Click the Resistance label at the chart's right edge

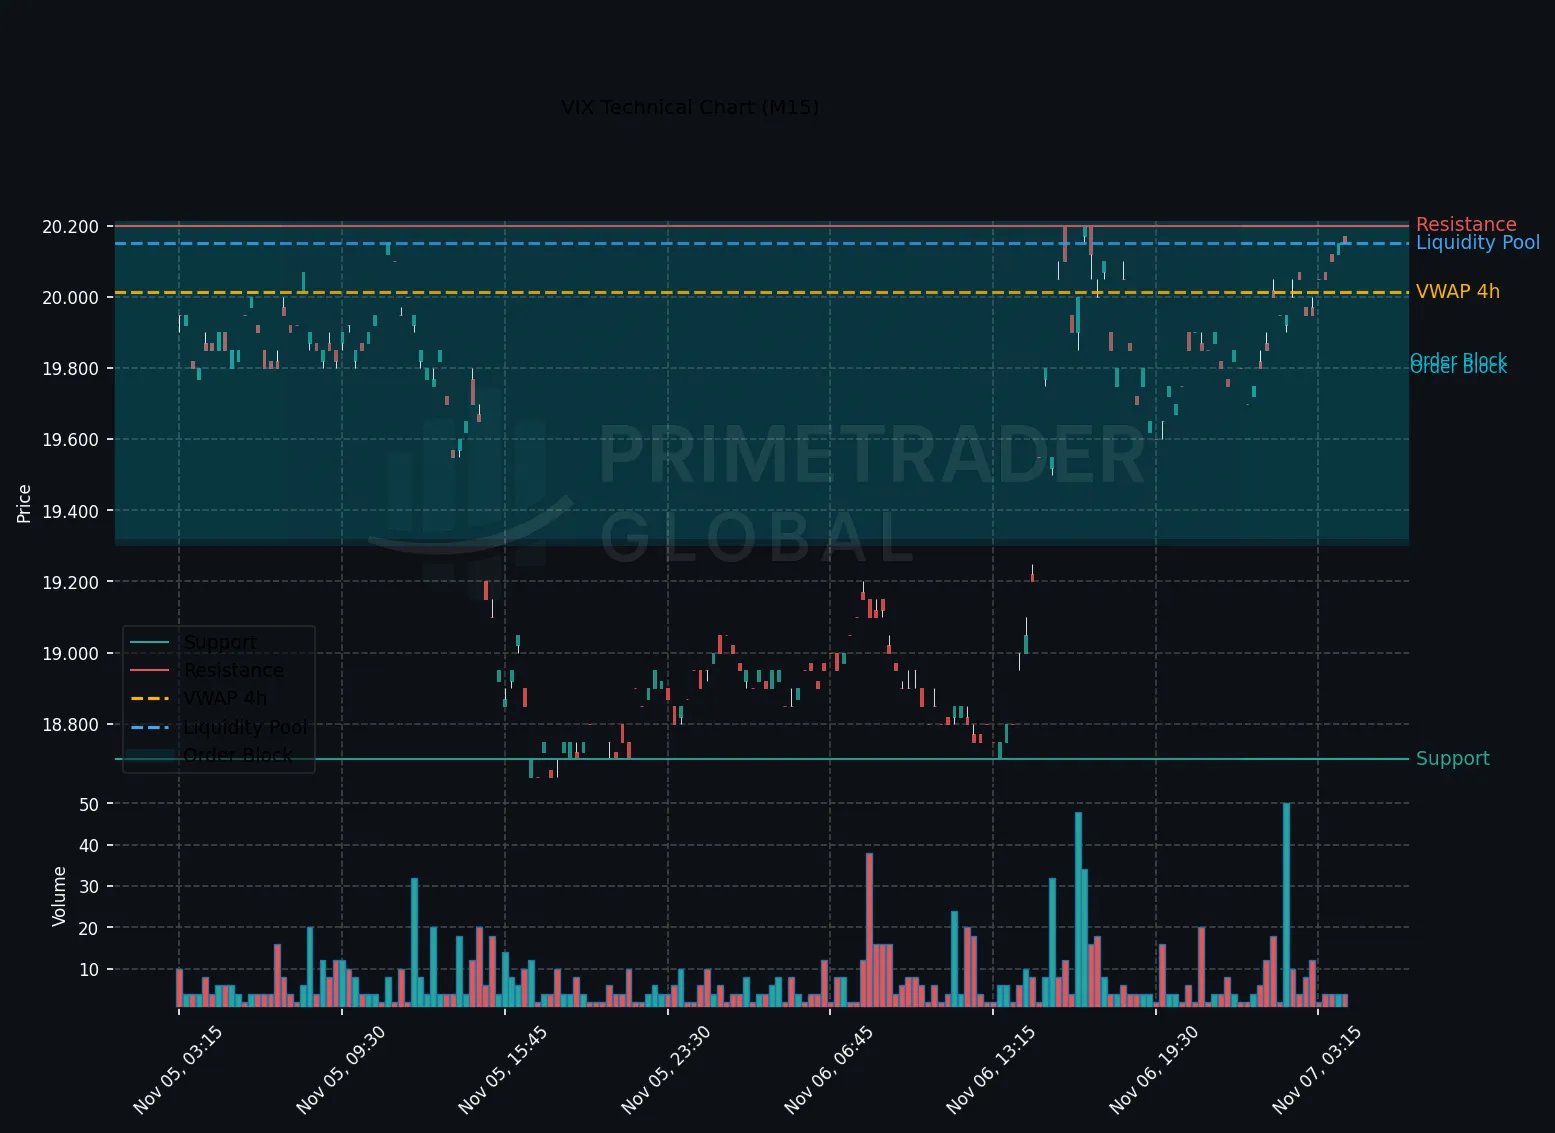pos(1466,224)
